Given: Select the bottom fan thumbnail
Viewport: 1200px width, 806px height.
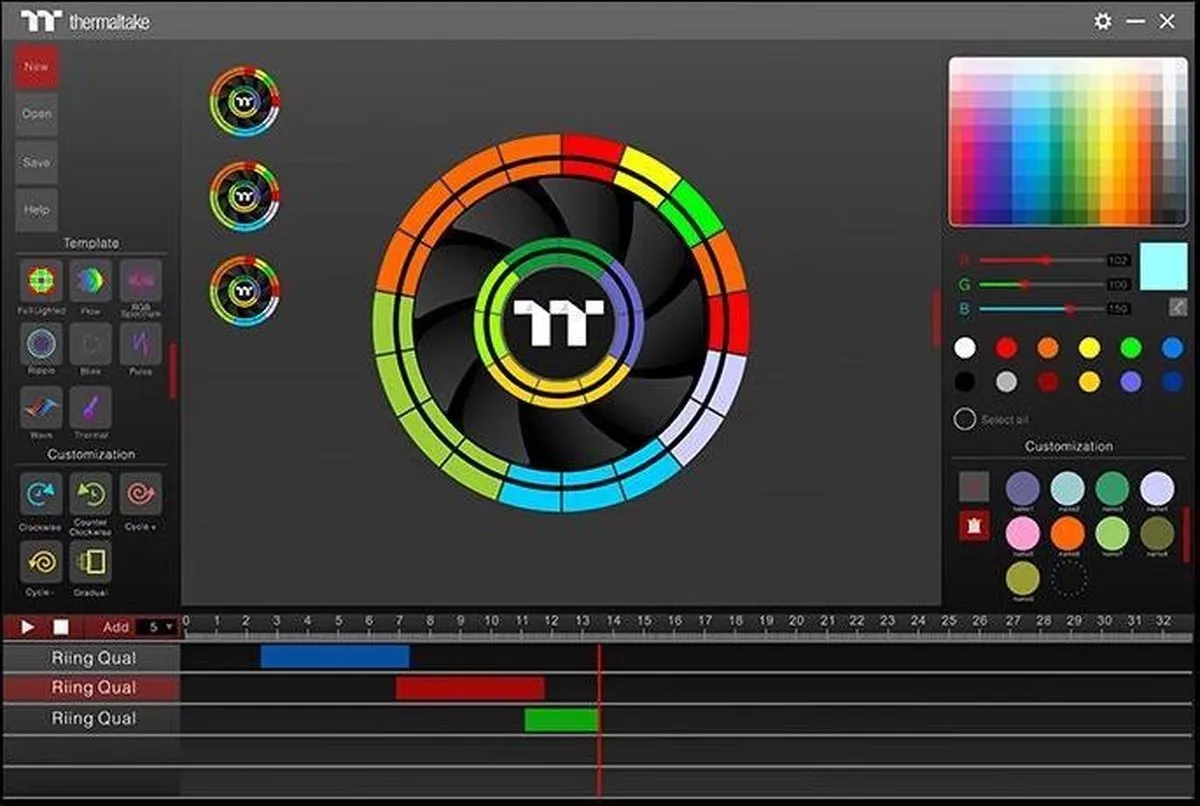Looking at the screenshot, I should click(x=245, y=290).
